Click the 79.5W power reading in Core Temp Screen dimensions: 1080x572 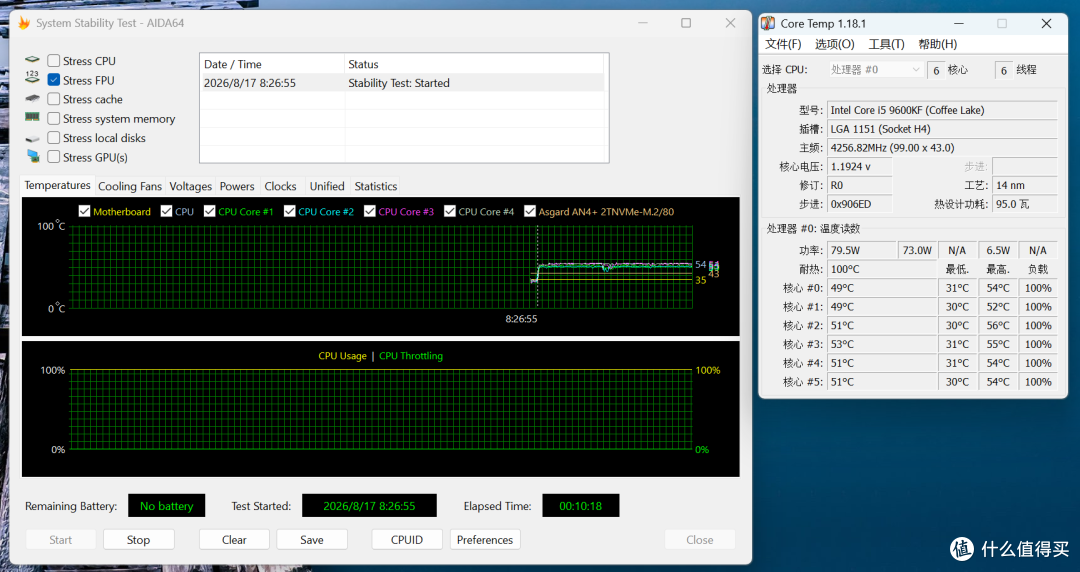862,250
